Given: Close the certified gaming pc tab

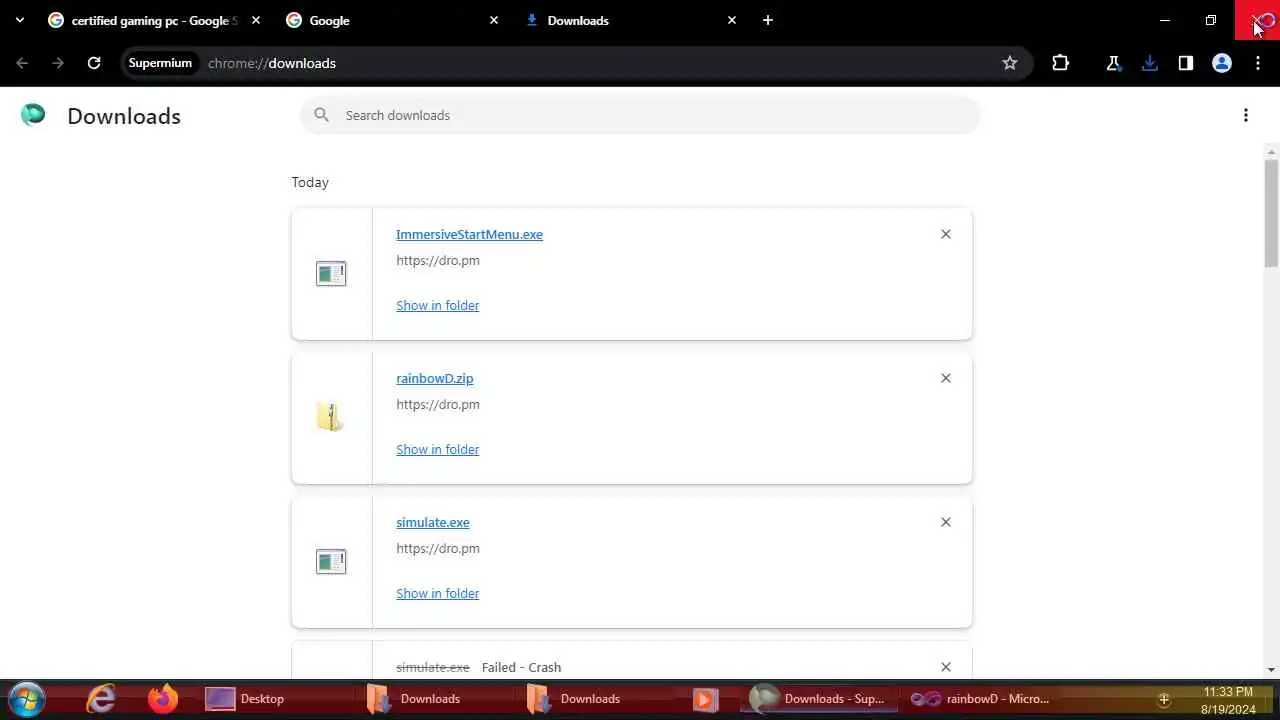Looking at the screenshot, I should coord(256,20).
